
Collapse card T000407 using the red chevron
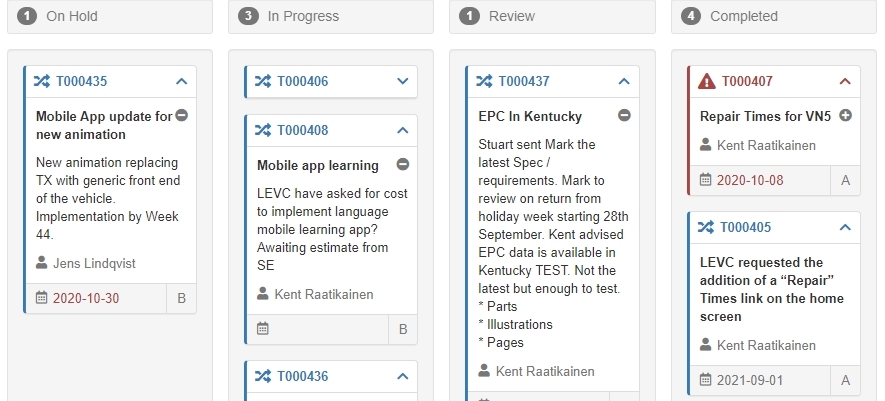[845, 81]
